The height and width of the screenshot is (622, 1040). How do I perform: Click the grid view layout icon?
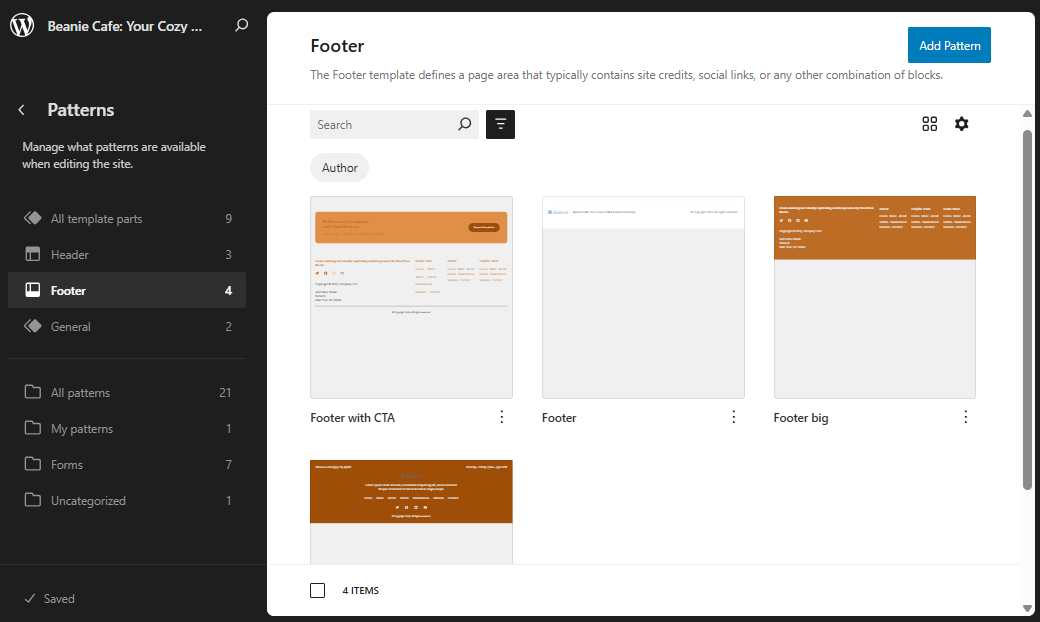coord(929,123)
